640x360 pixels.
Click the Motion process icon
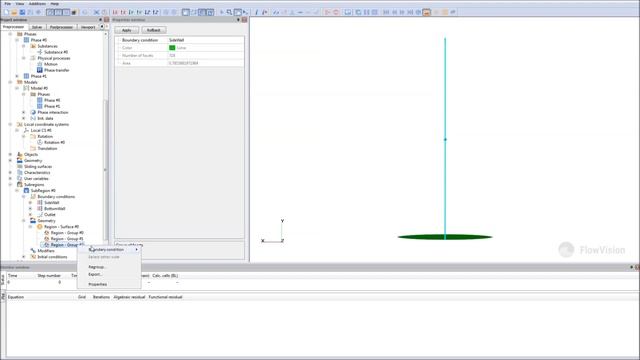click(40, 64)
